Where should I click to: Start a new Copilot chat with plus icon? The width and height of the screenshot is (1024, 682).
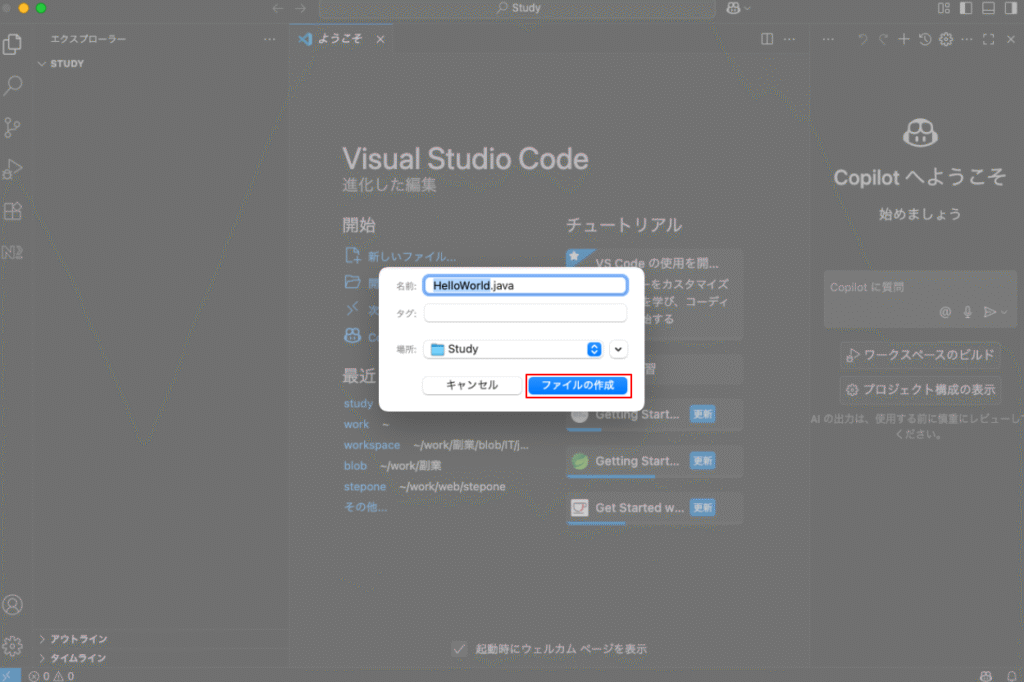(904, 39)
